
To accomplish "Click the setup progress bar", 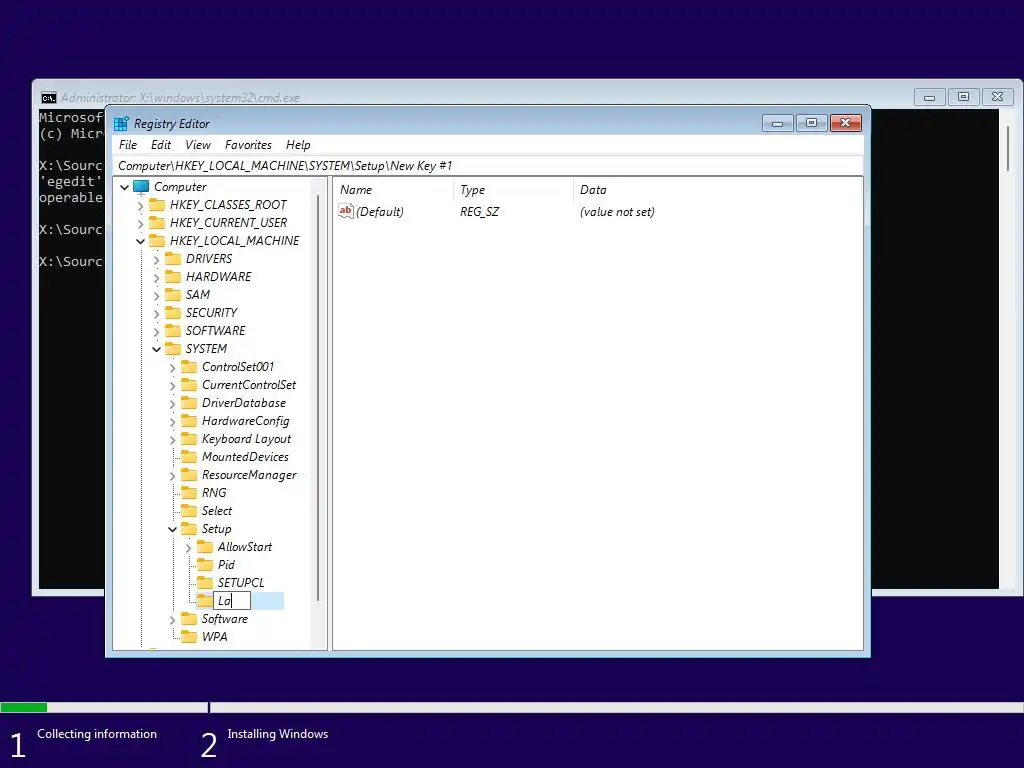I will coord(512,707).
